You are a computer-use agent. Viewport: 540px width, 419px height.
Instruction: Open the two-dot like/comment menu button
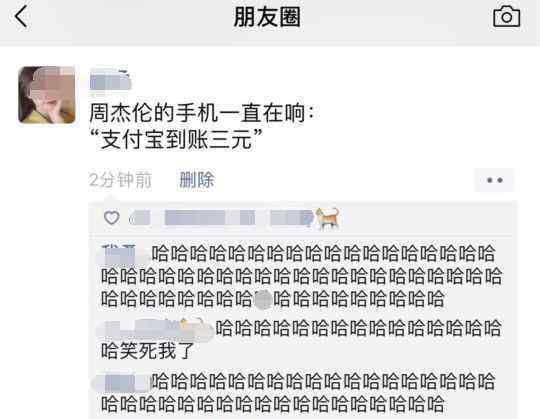(x=495, y=180)
